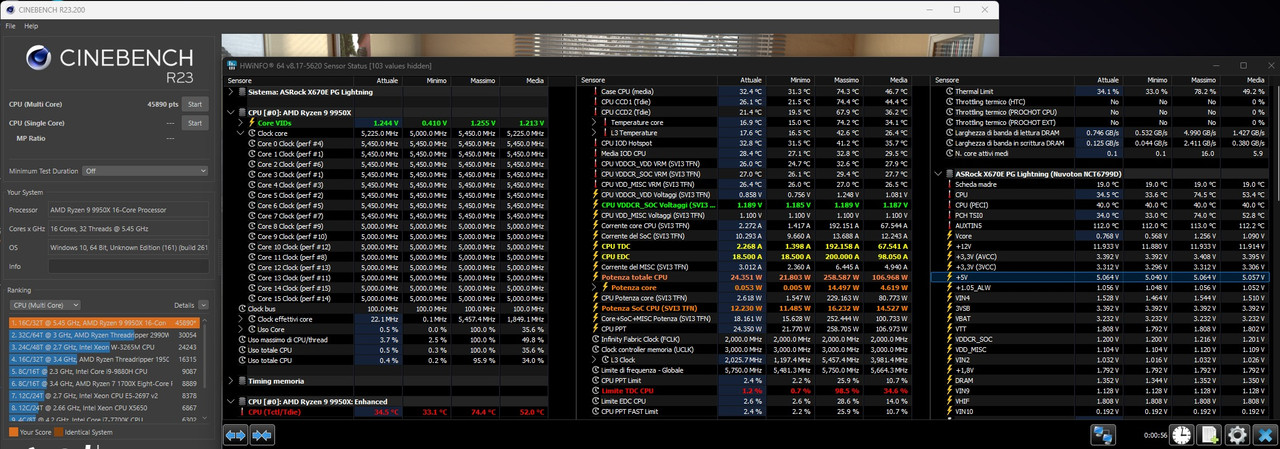Viewport: 1280px width, 449px height.
Task: Click the orange Your Score legend swatch
Action: point(13,432)
